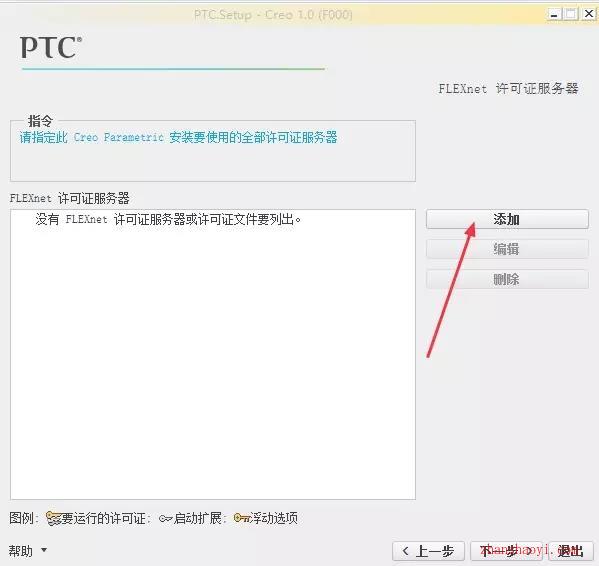Click the 没有 FLEXnet 许可证服务器 message text
This screenshot has height=566, width=599.
(168, 220)
